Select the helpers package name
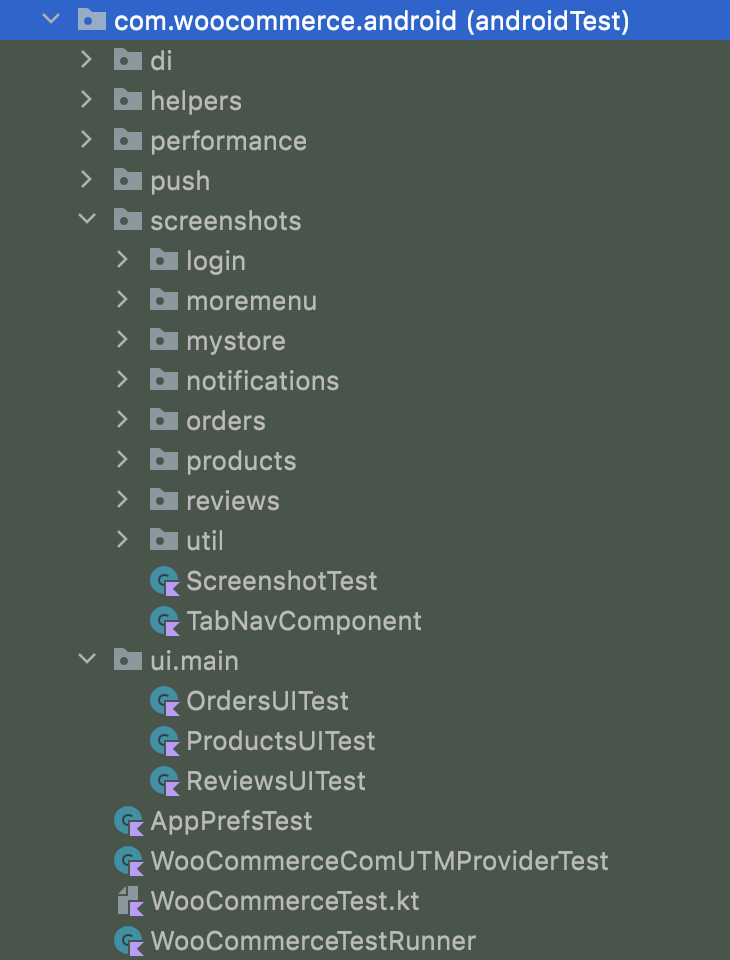730x960 pixels. point(196,101)
